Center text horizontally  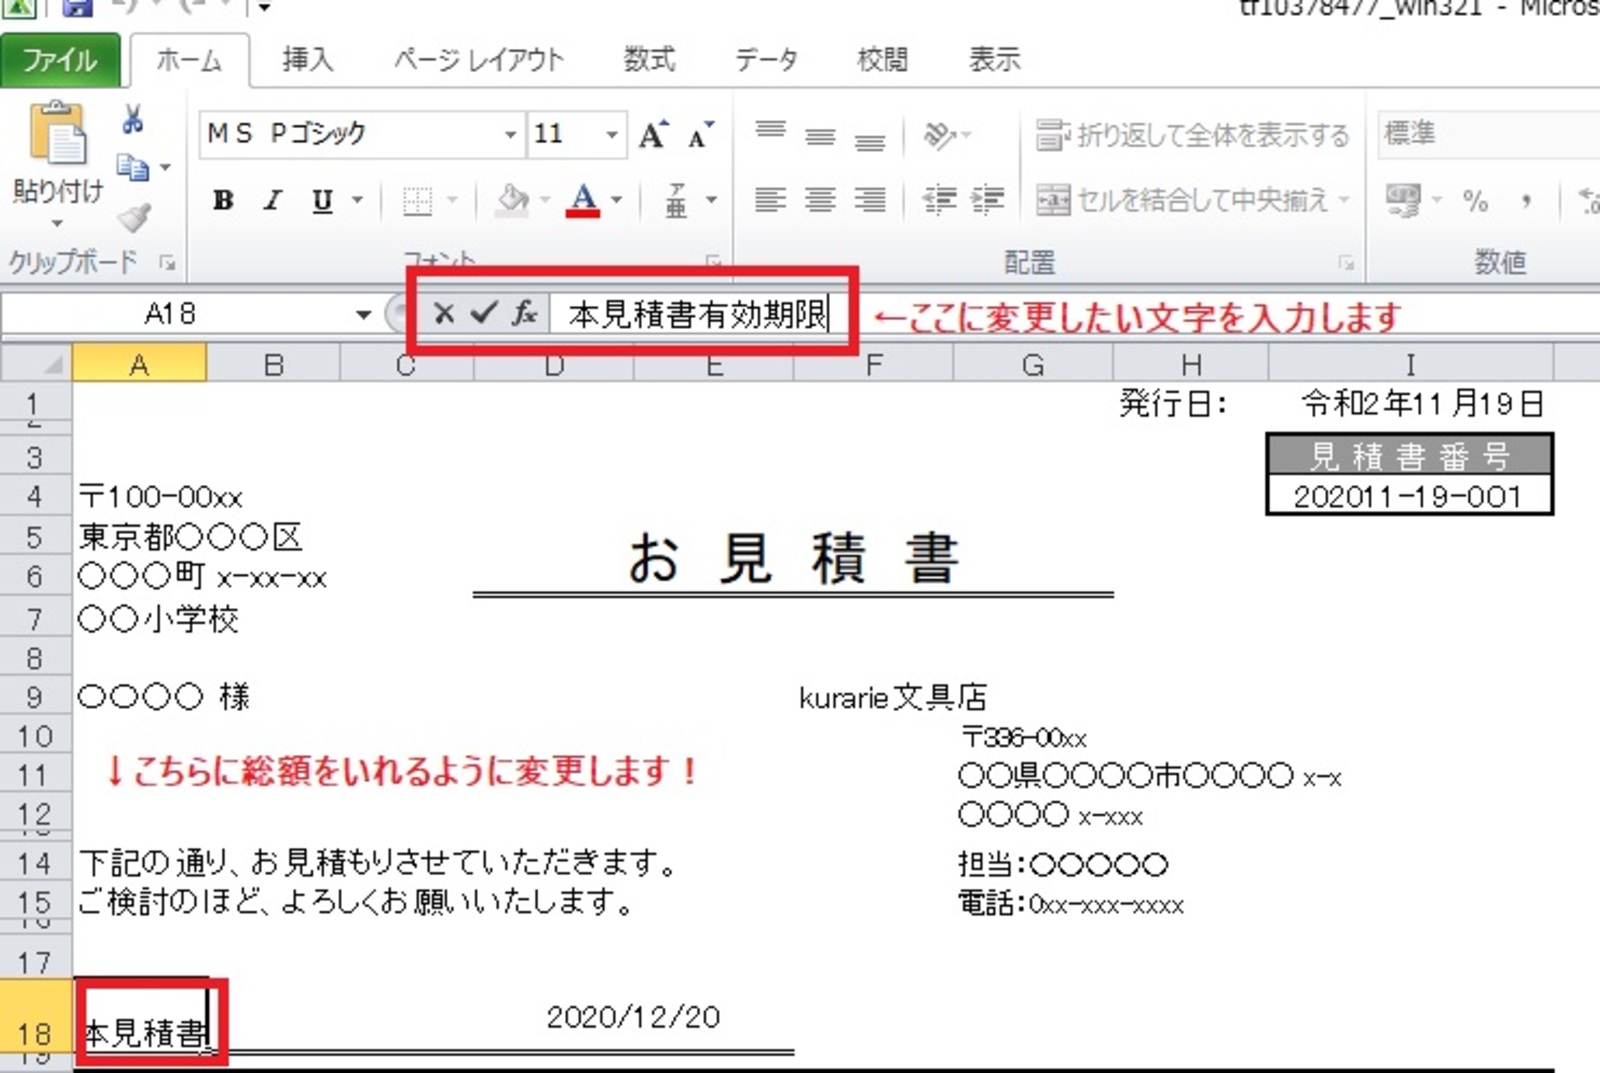820,200
